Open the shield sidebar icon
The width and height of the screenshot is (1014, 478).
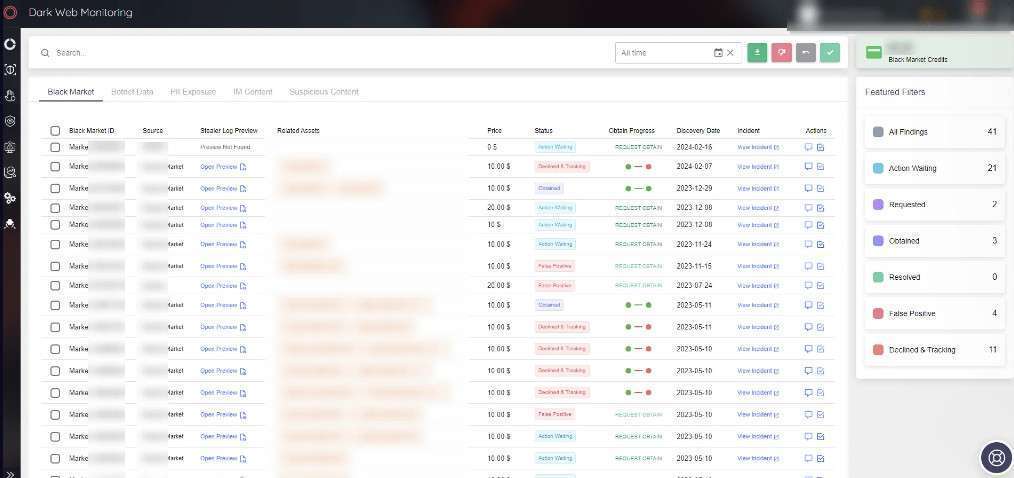click(x=10, y=121)
